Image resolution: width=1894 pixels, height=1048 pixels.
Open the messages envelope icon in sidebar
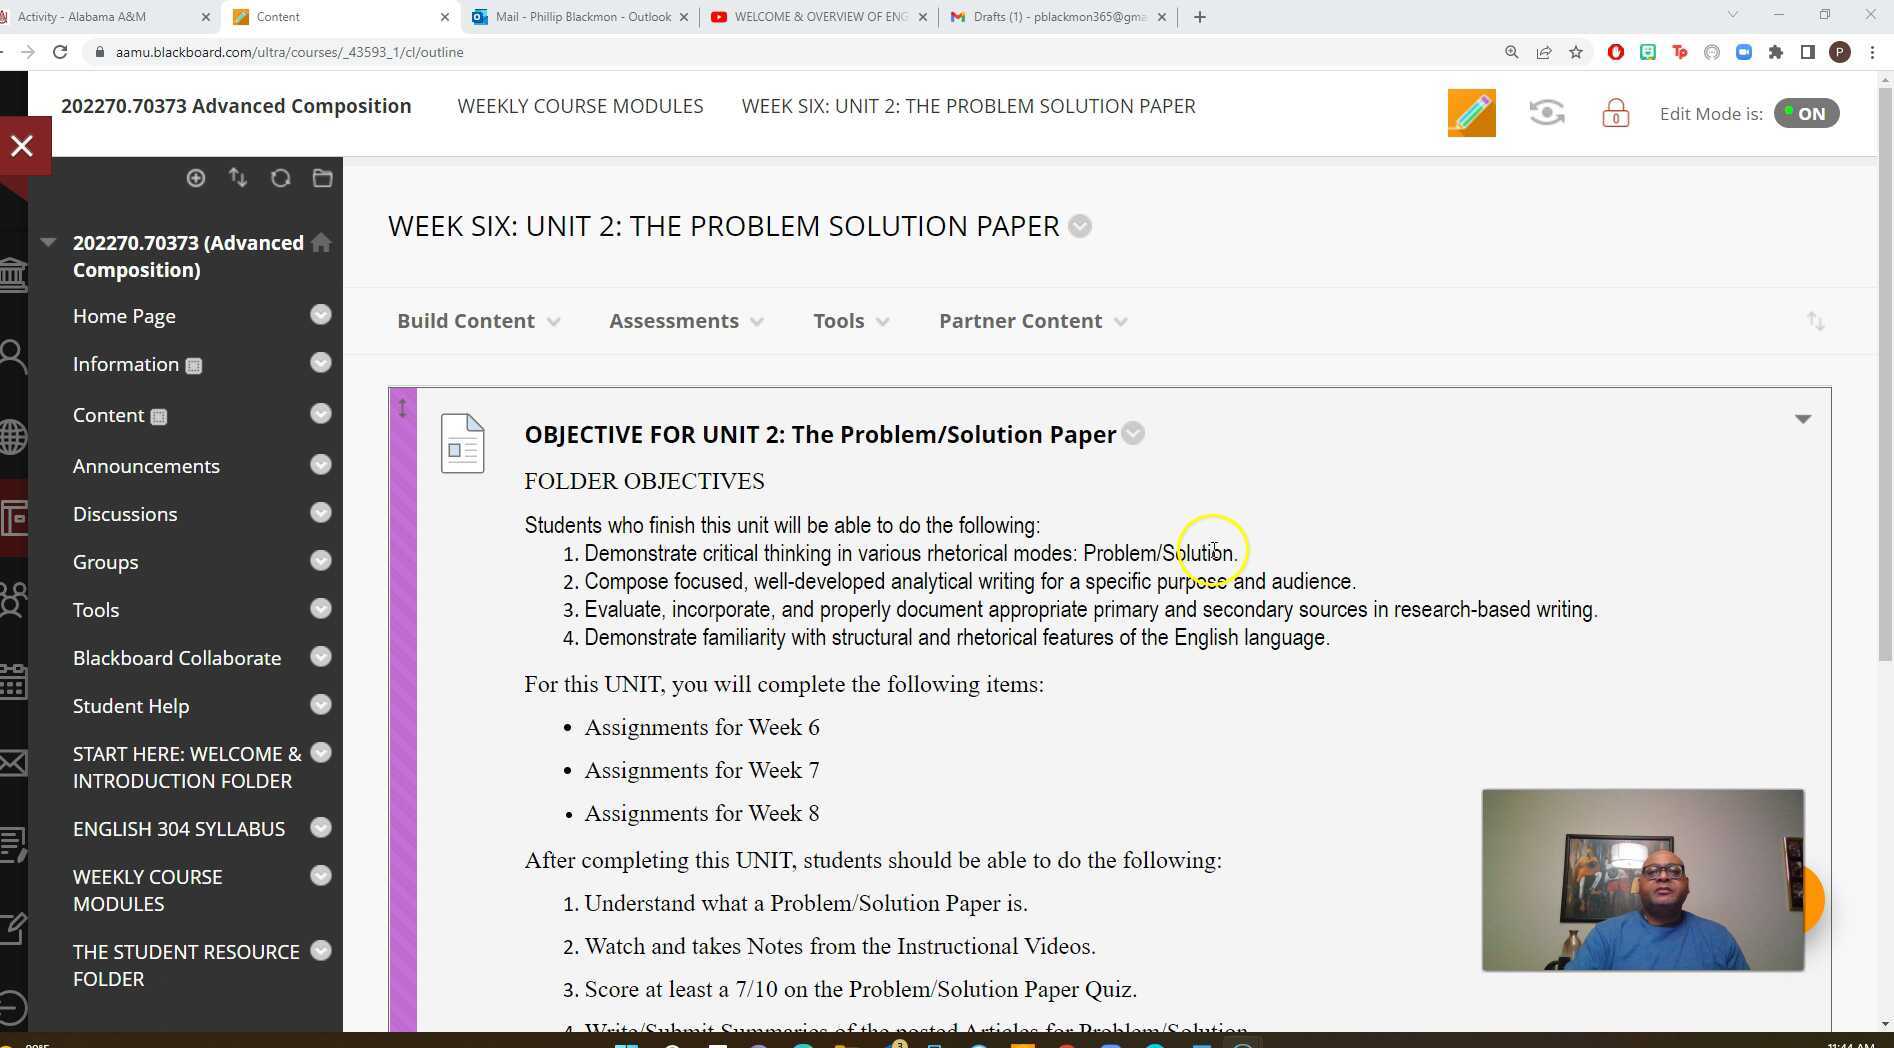[14, 763]
